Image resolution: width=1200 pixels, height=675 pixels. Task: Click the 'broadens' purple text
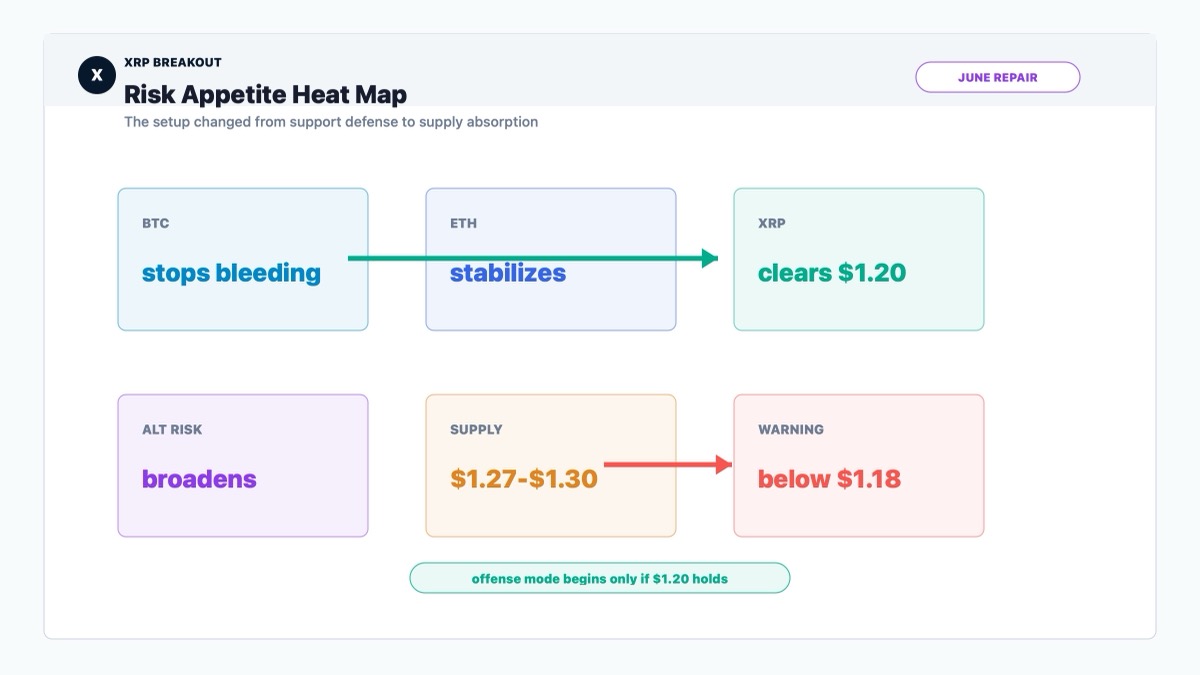point(199,479)
